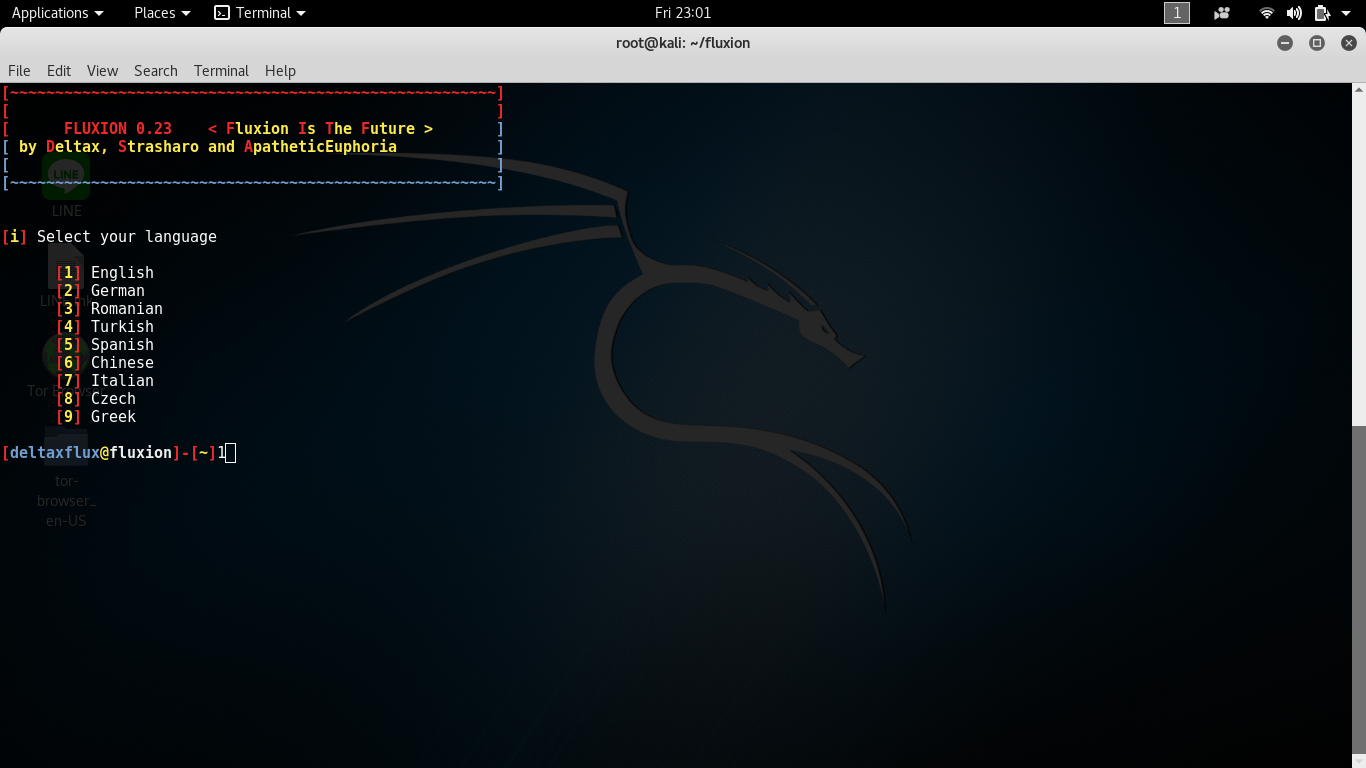Click 'Select your language' text

point(127,237)
